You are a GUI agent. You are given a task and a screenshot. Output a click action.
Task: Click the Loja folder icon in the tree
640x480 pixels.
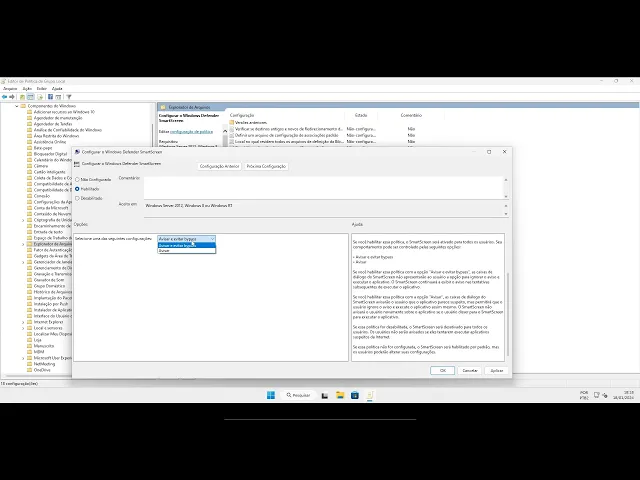pos(29,340)
